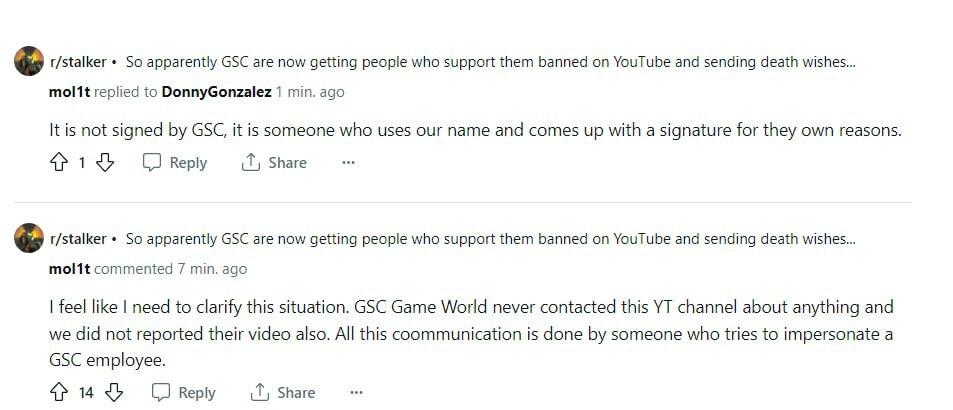Open more options on first comment
Screen dimensions: 953x410
[x=348, y=163]
